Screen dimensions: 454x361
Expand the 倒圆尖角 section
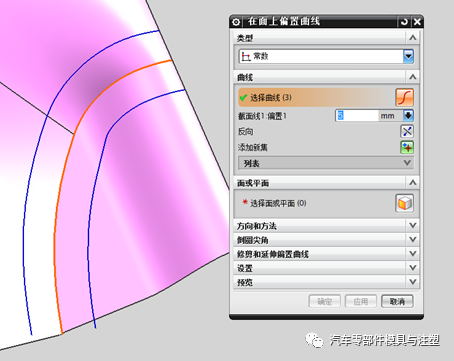[x=326, y=240]
